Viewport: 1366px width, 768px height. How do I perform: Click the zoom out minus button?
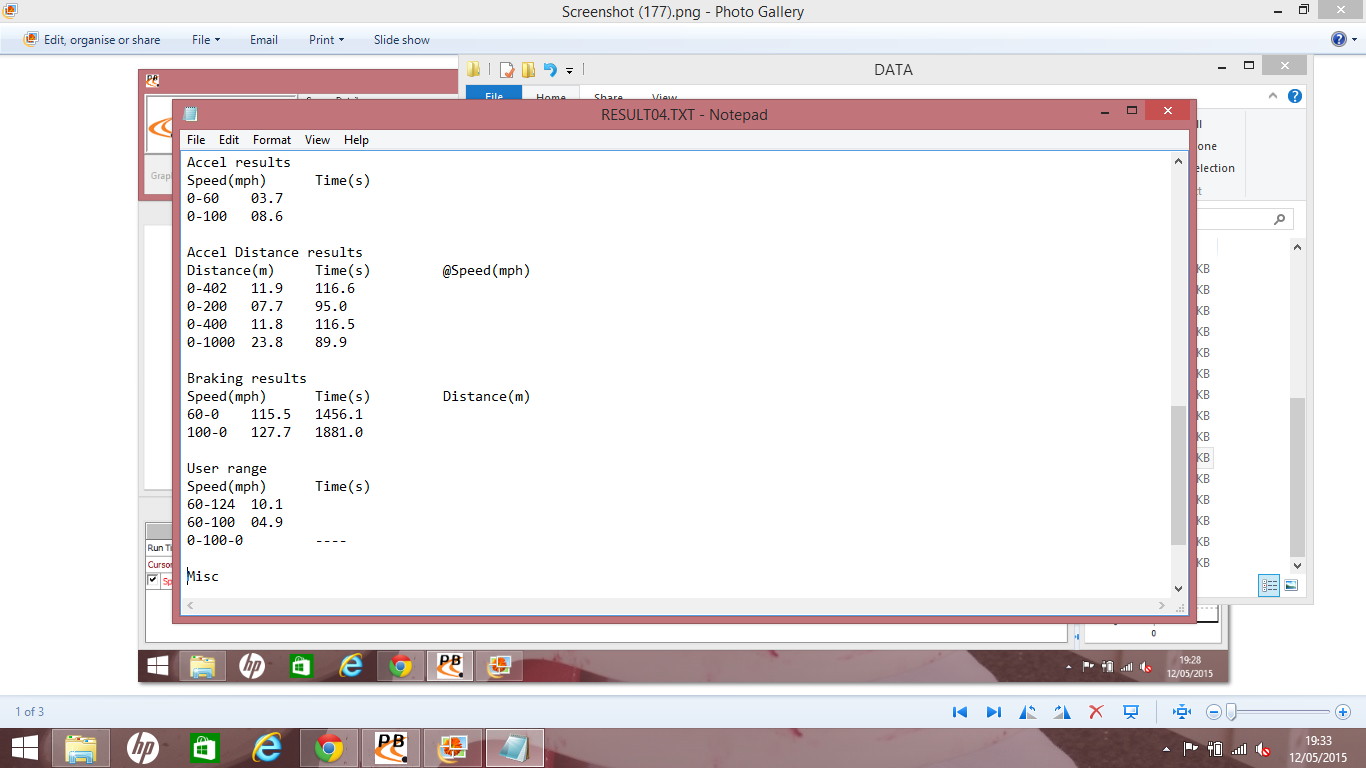(1214, 712)
